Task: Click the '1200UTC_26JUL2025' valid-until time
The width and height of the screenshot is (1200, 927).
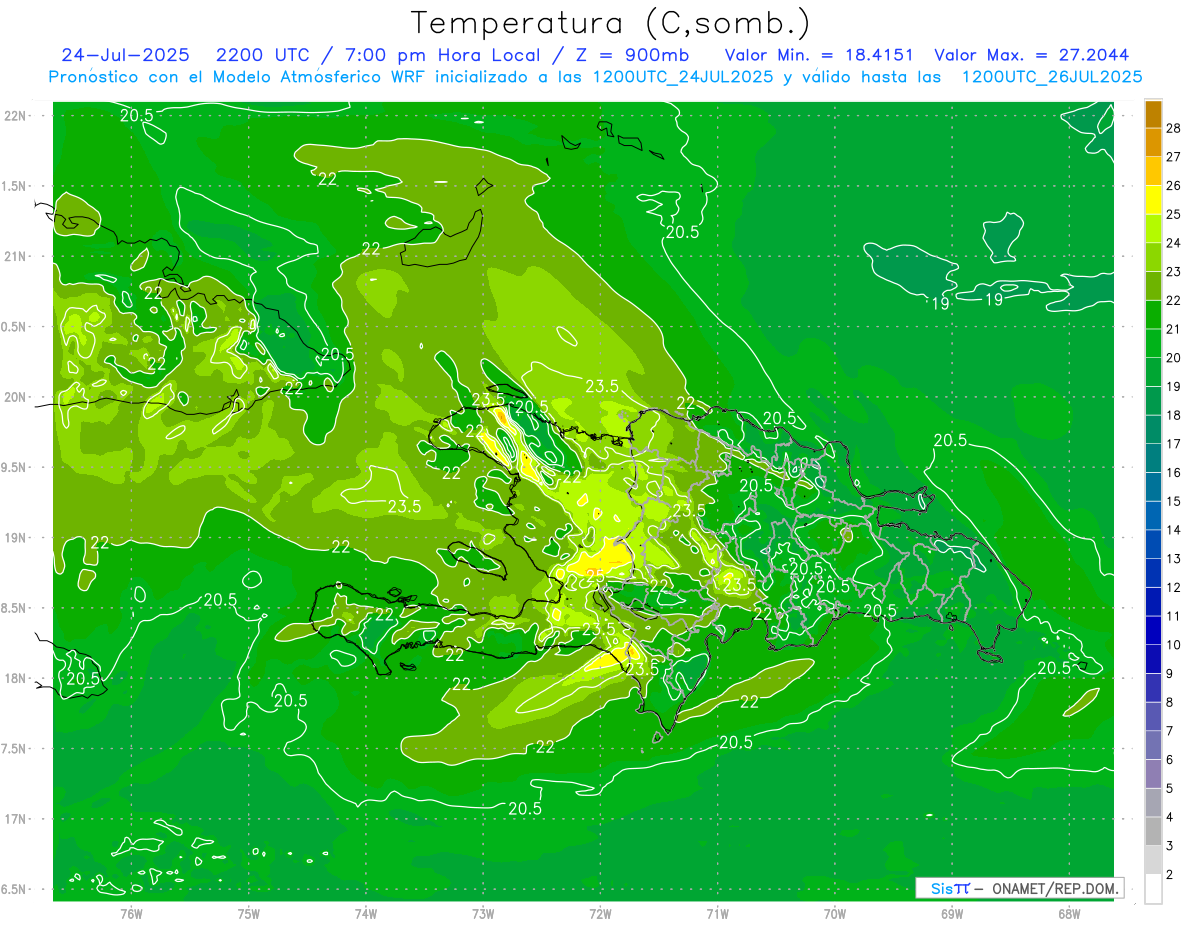Action: pyautogui.click(x=1052, y=77)
